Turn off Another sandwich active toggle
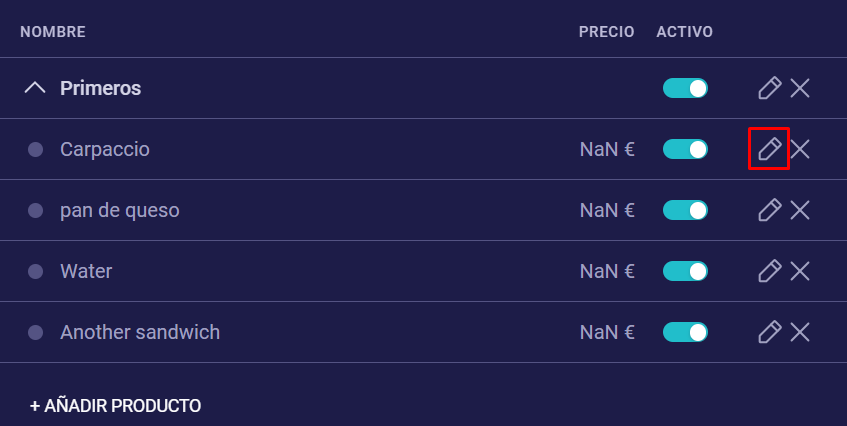847x426 pixels. (685, 332)
